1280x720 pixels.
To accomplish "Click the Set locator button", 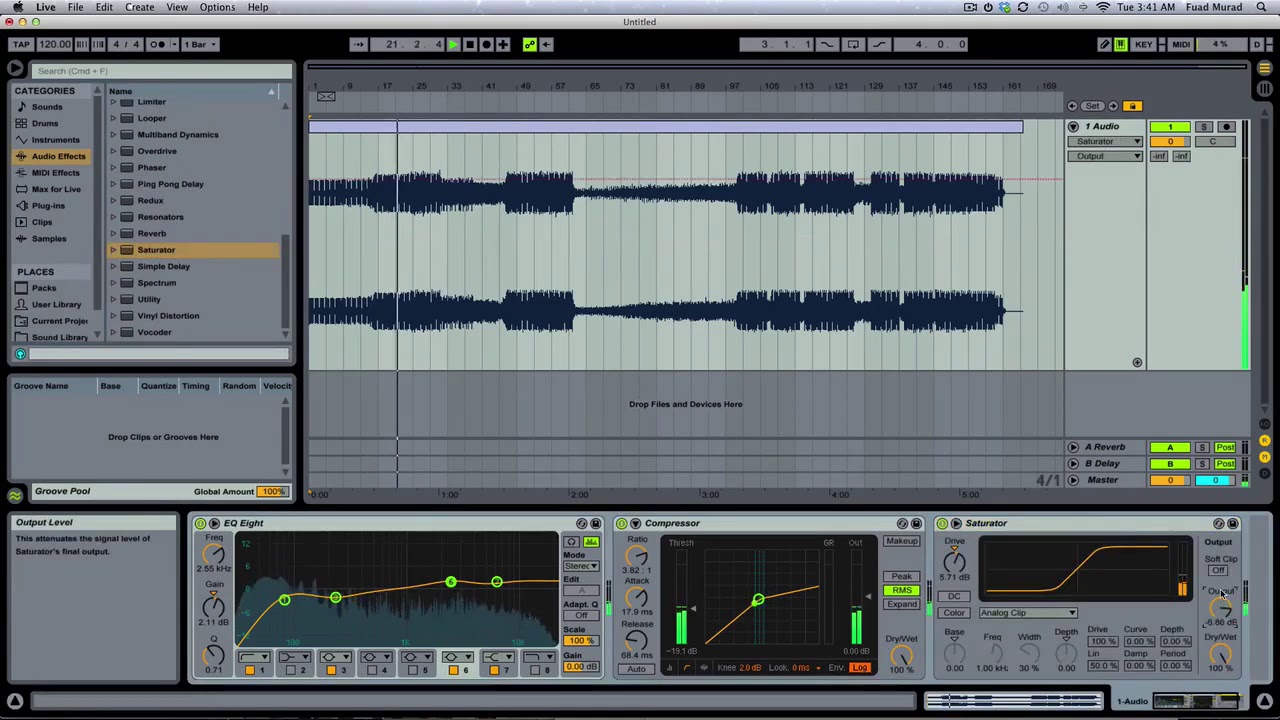I will point(1092,106).
